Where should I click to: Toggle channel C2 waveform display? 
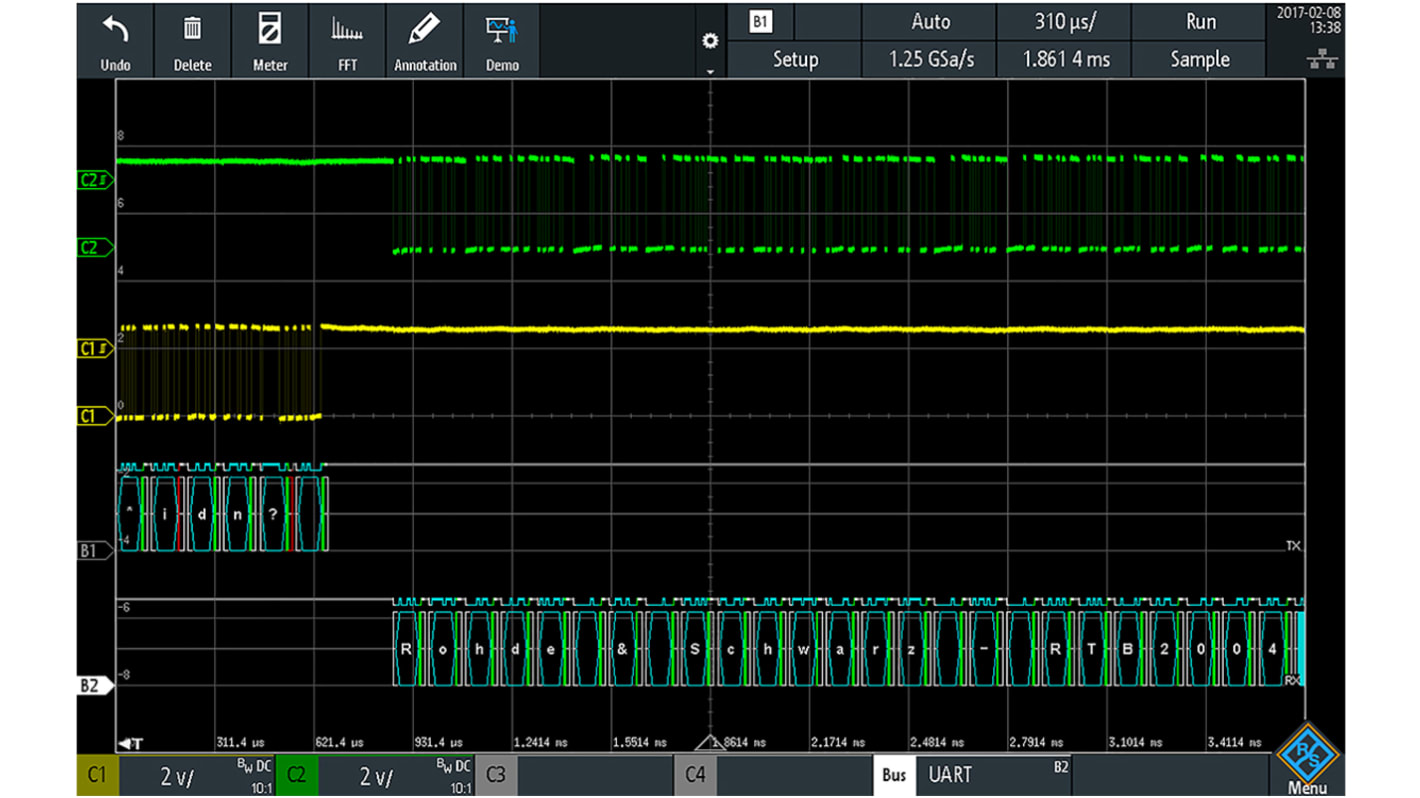click(295, 775)
